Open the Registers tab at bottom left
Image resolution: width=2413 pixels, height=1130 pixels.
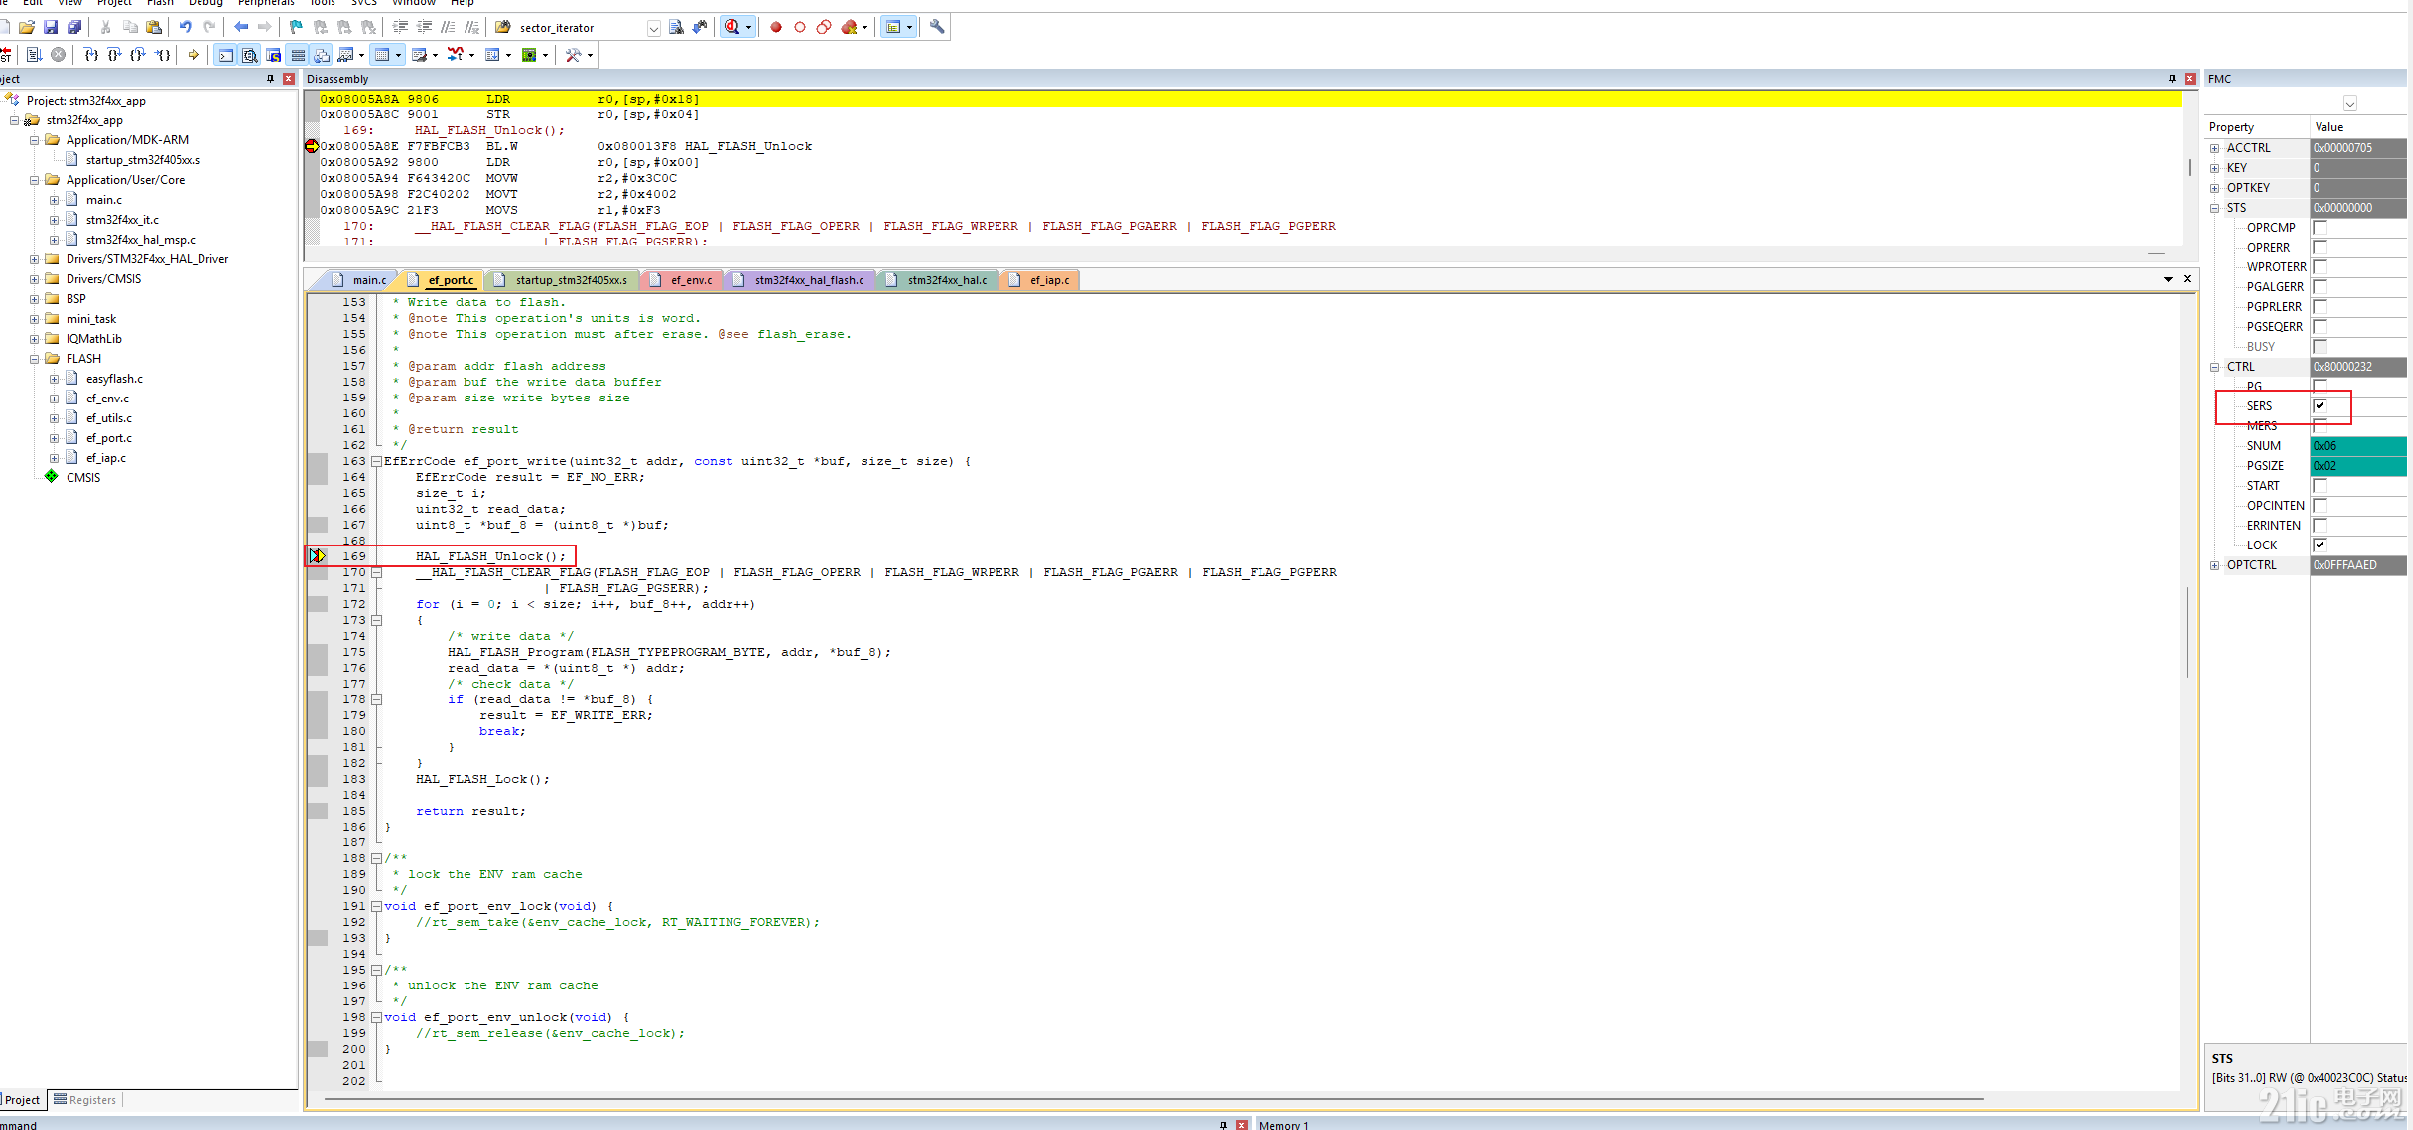[85, 1100]
